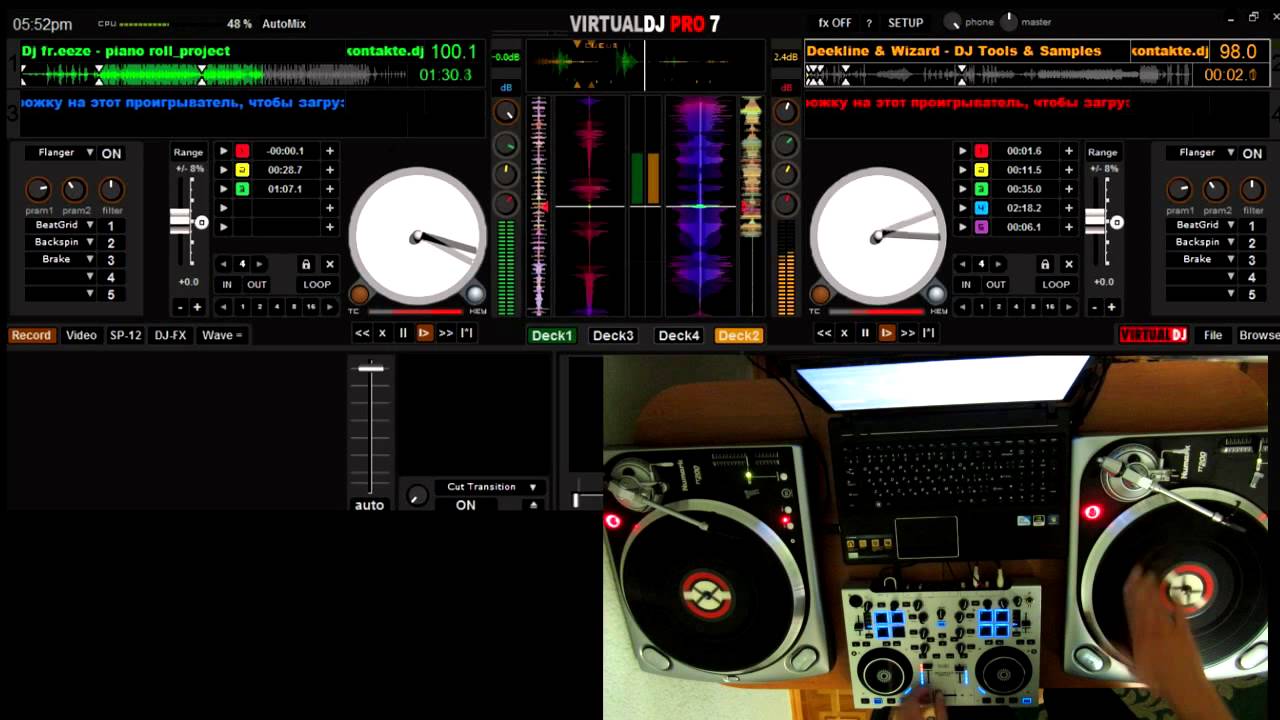The width and height of the screenshot is (1280, 720).
Task: Click the right deck TC timecode button
Action: pyautogui.click(x=820, y=294)
